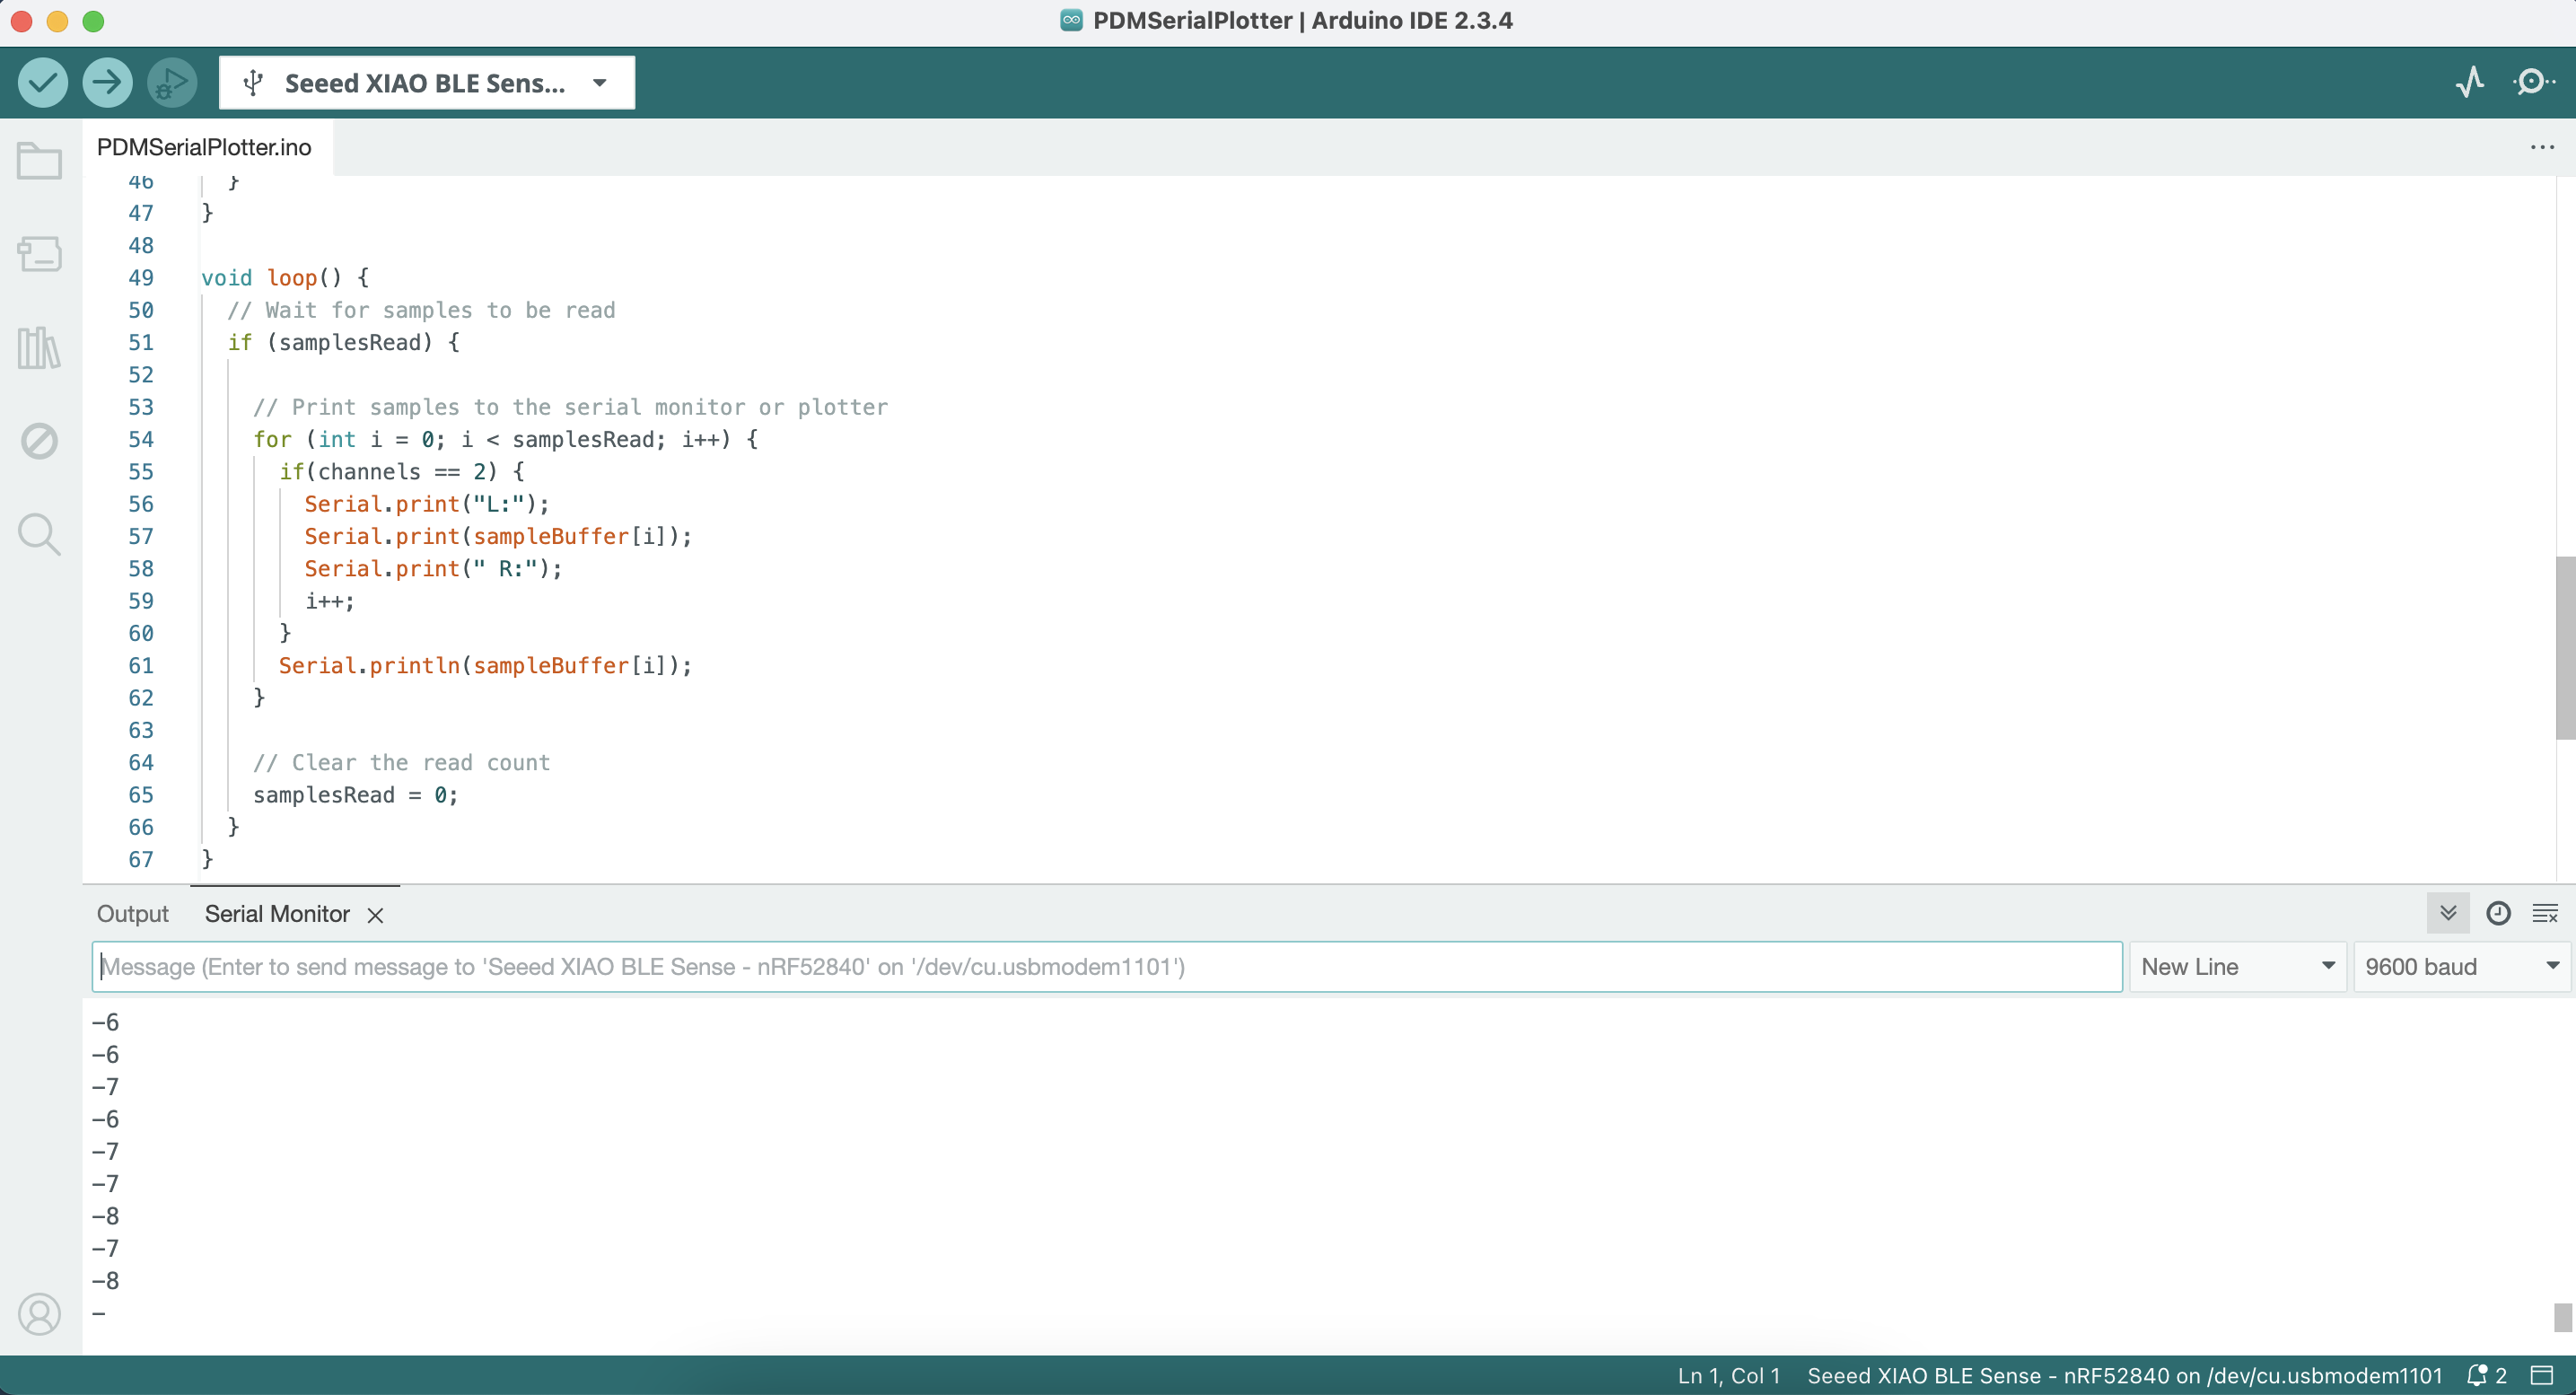Open the New Line ending dropdown
Image resolution: width=2576 pixels, height=1395 pixels.
pos(2237,967)
